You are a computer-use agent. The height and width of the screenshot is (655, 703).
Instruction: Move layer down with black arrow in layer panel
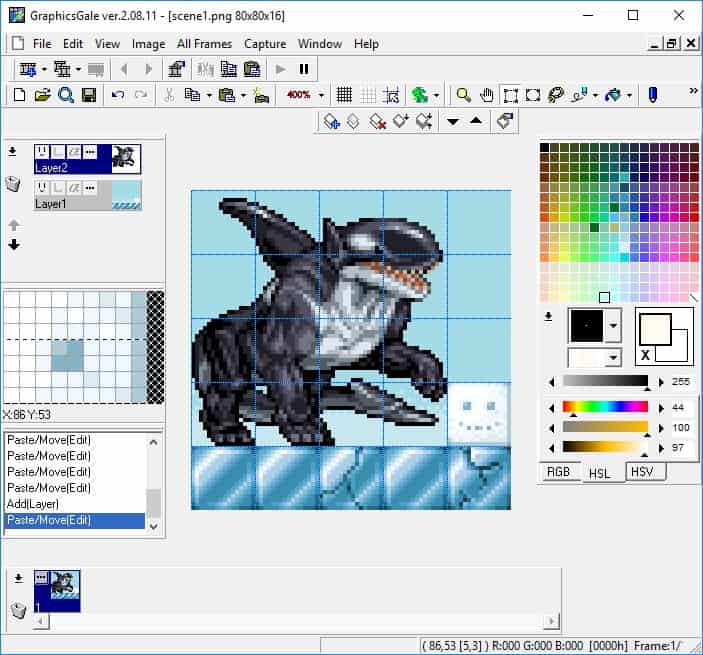click(14, 244)
